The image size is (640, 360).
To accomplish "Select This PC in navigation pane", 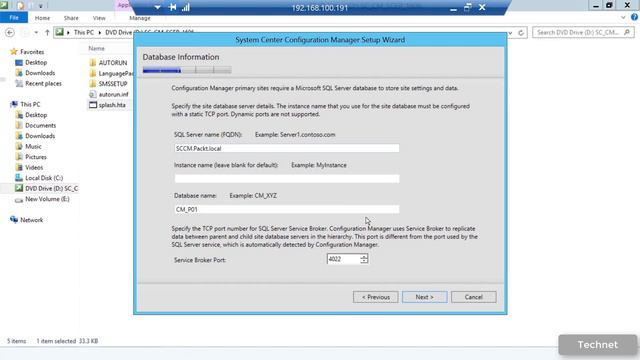I will click(30, 104).
